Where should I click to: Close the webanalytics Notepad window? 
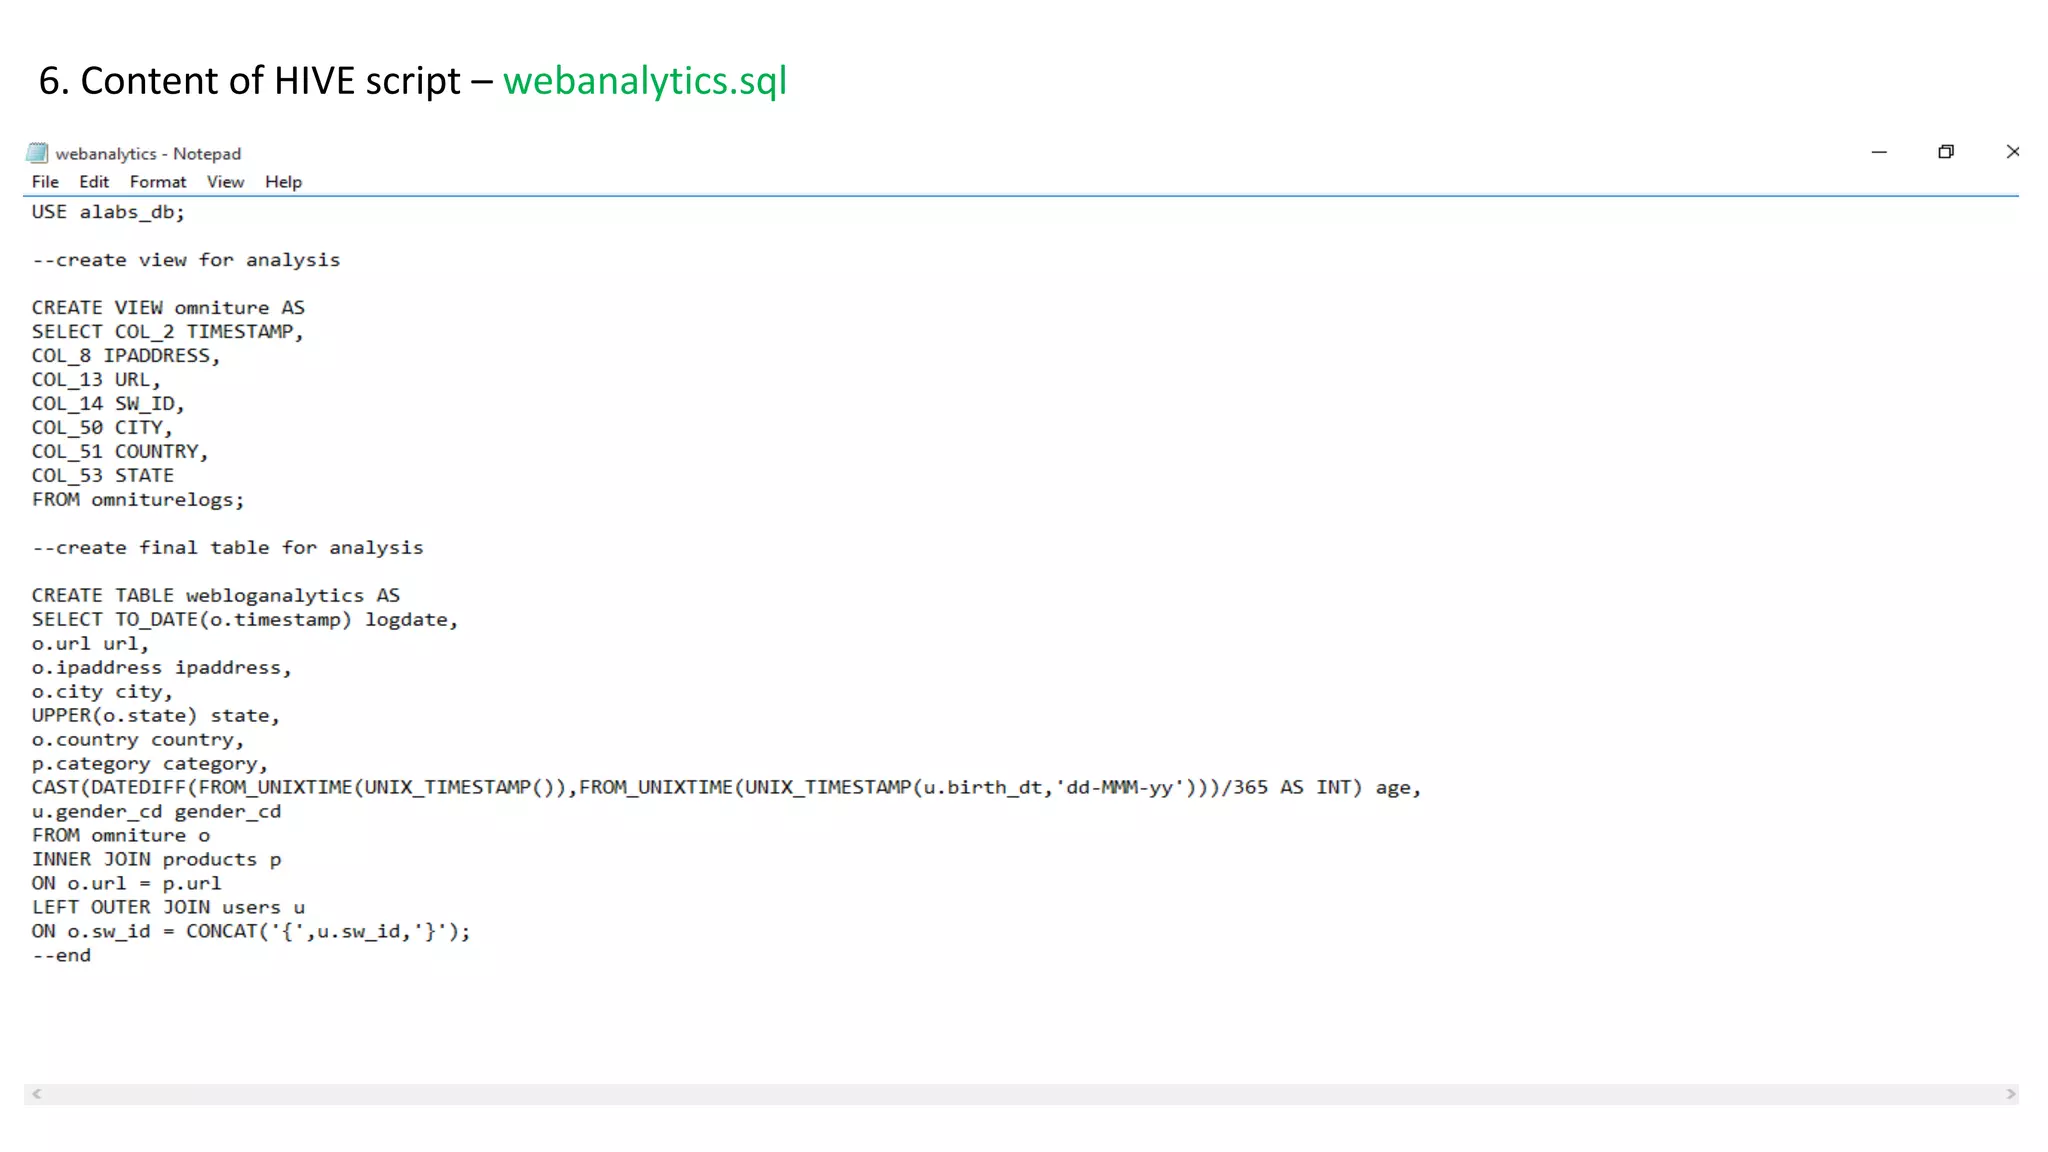click(2013, 152)
